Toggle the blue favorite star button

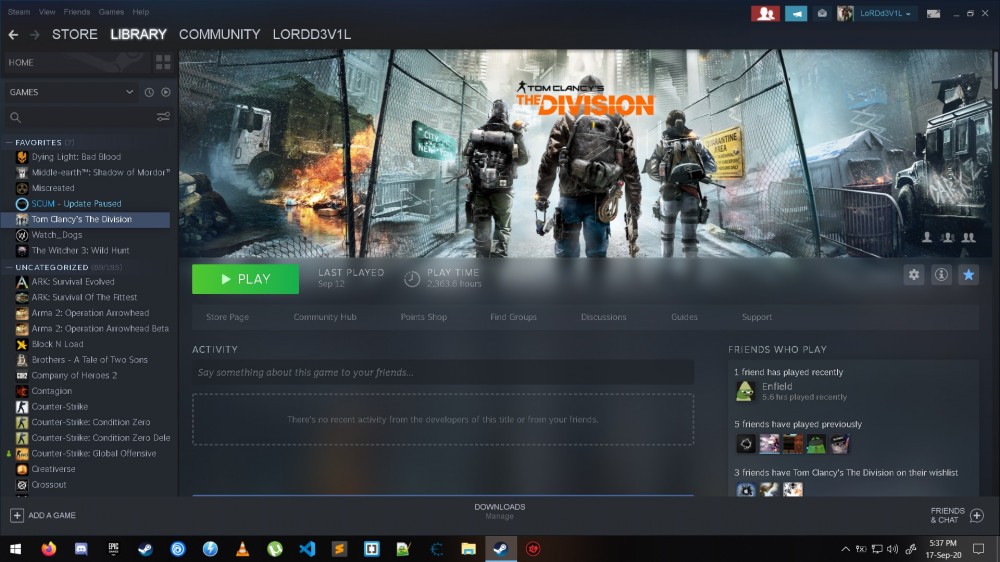pos(968,275)
